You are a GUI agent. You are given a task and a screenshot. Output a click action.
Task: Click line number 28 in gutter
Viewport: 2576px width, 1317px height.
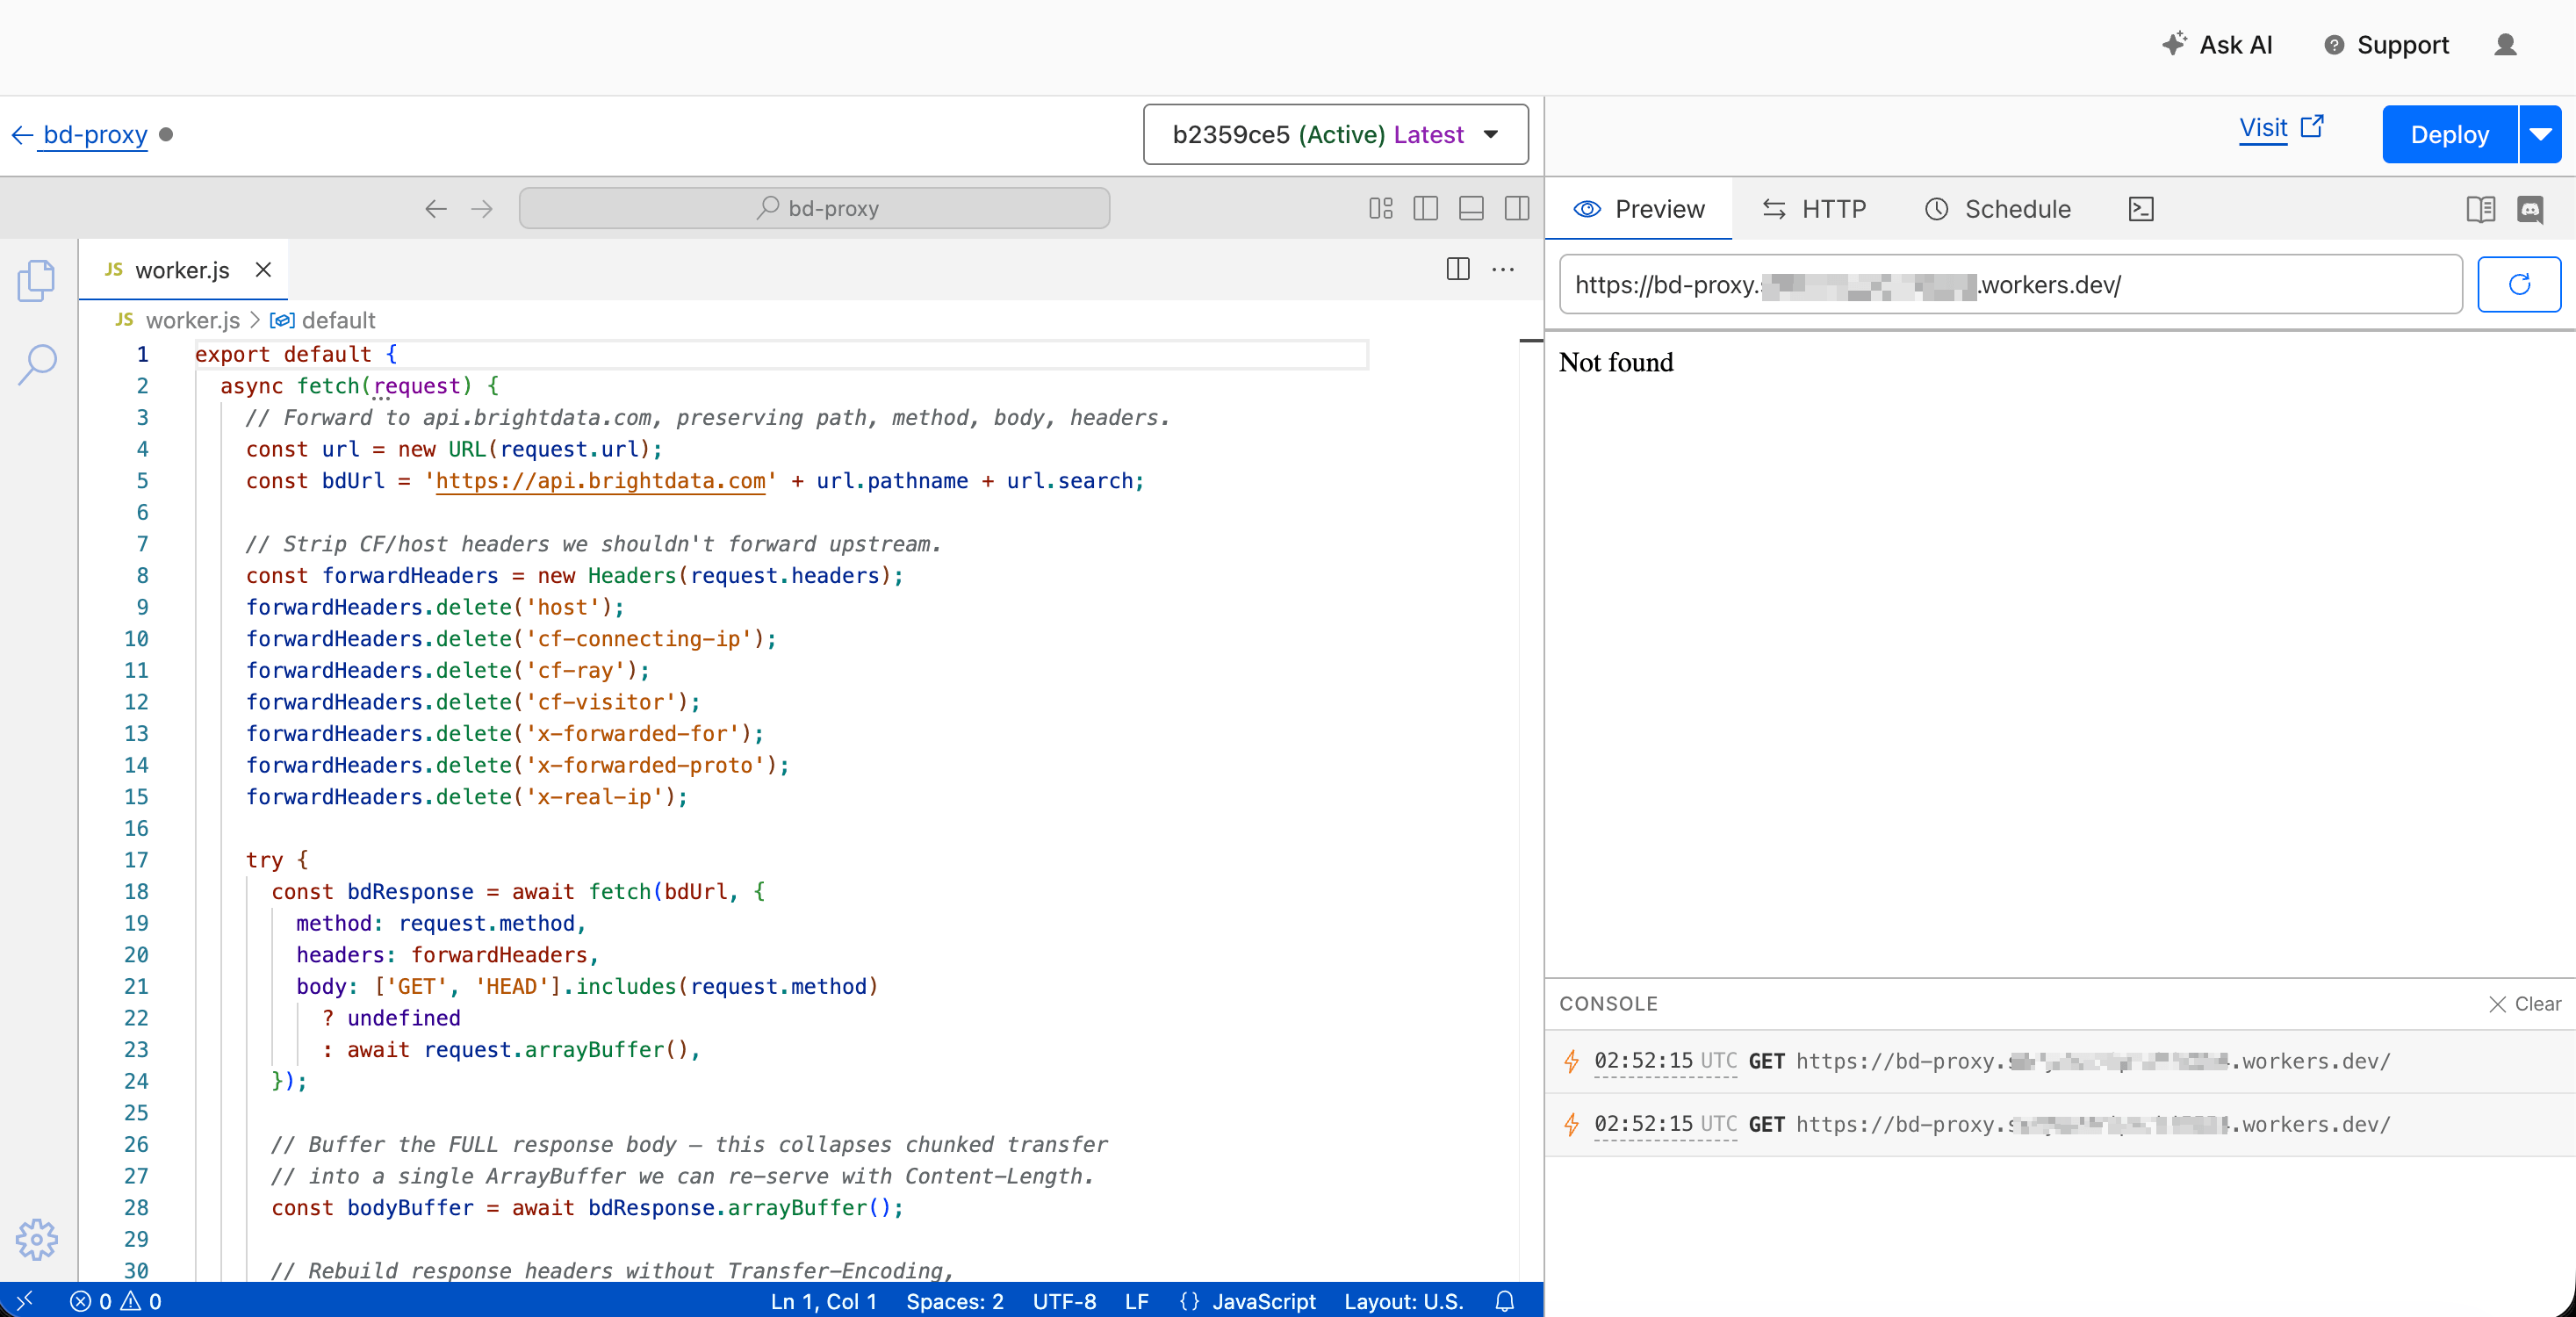point(136,1208)
